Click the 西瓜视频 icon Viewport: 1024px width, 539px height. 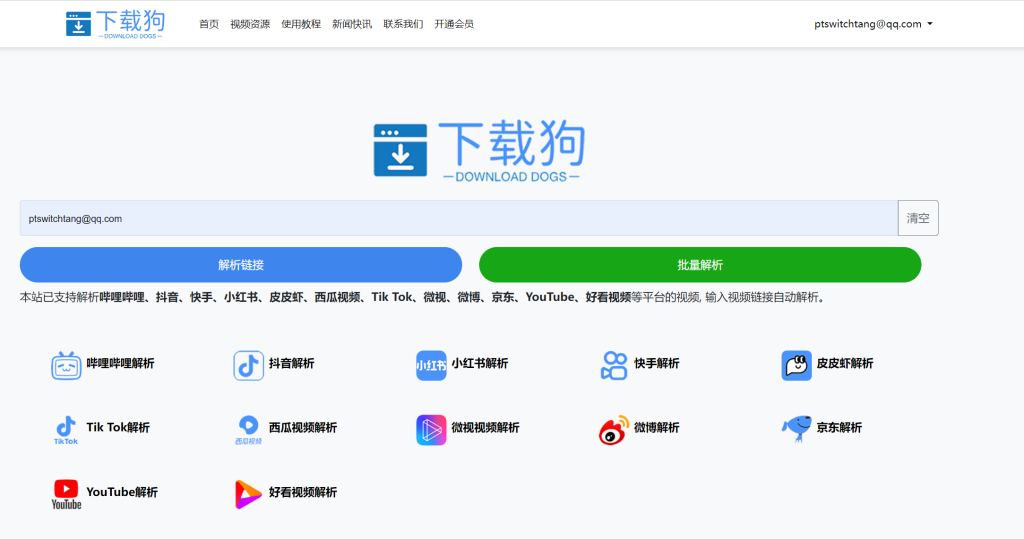[248, 430]
